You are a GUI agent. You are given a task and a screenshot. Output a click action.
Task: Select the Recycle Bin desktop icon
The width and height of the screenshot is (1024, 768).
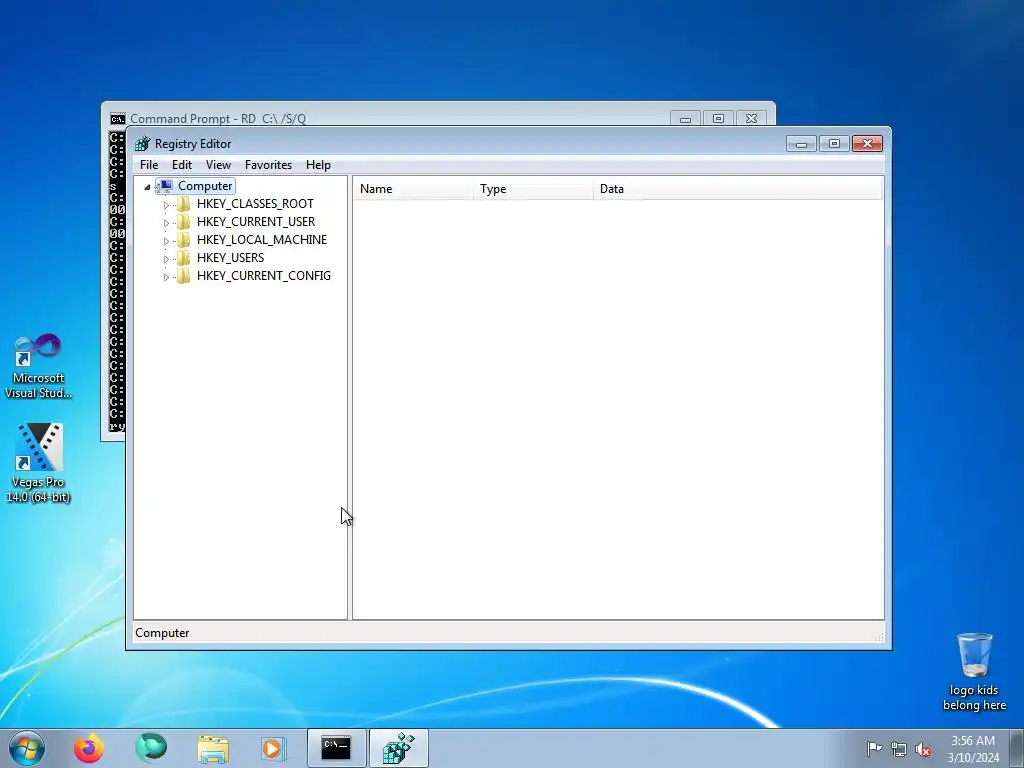pos(974,671)
